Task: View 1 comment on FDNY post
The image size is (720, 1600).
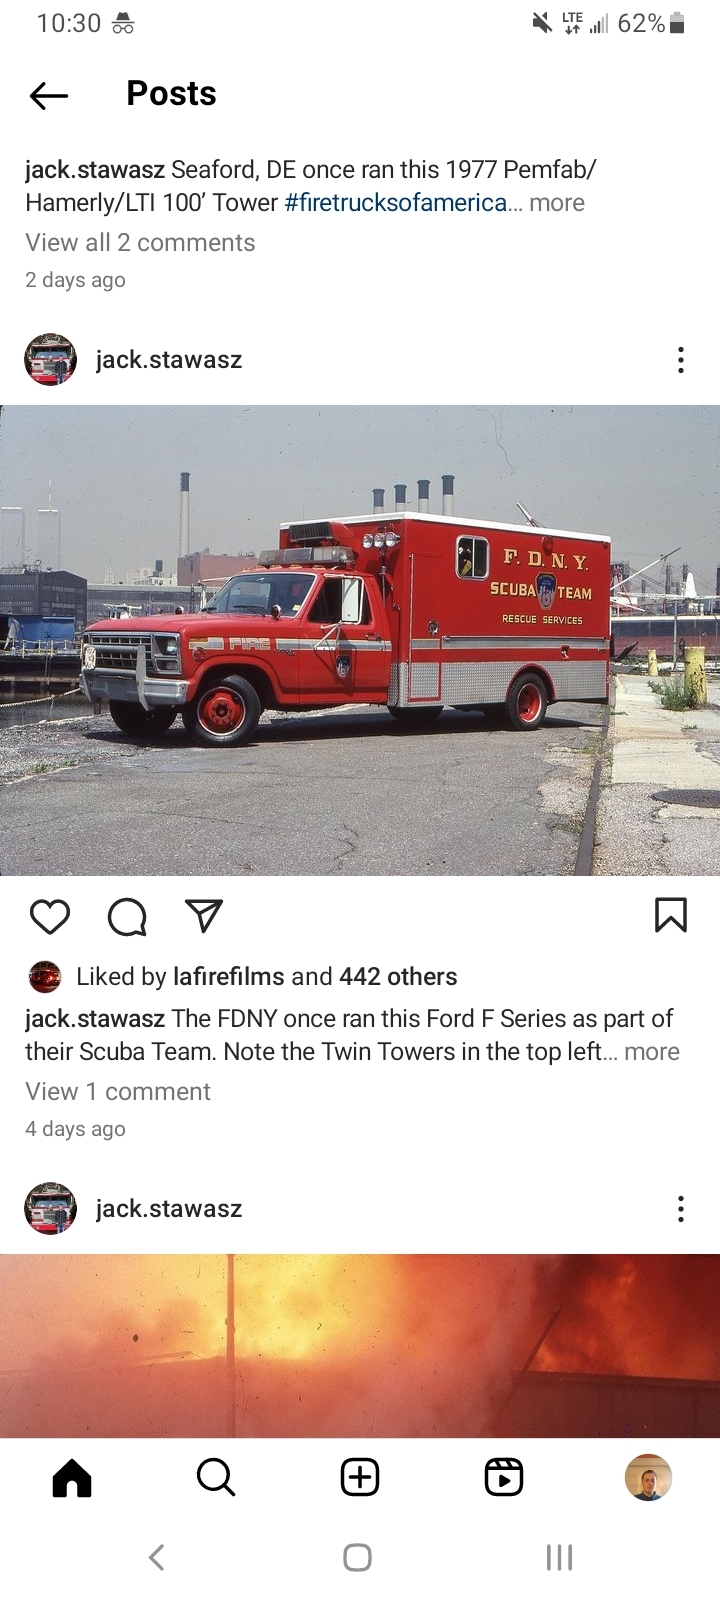Action: [118, 1092]
